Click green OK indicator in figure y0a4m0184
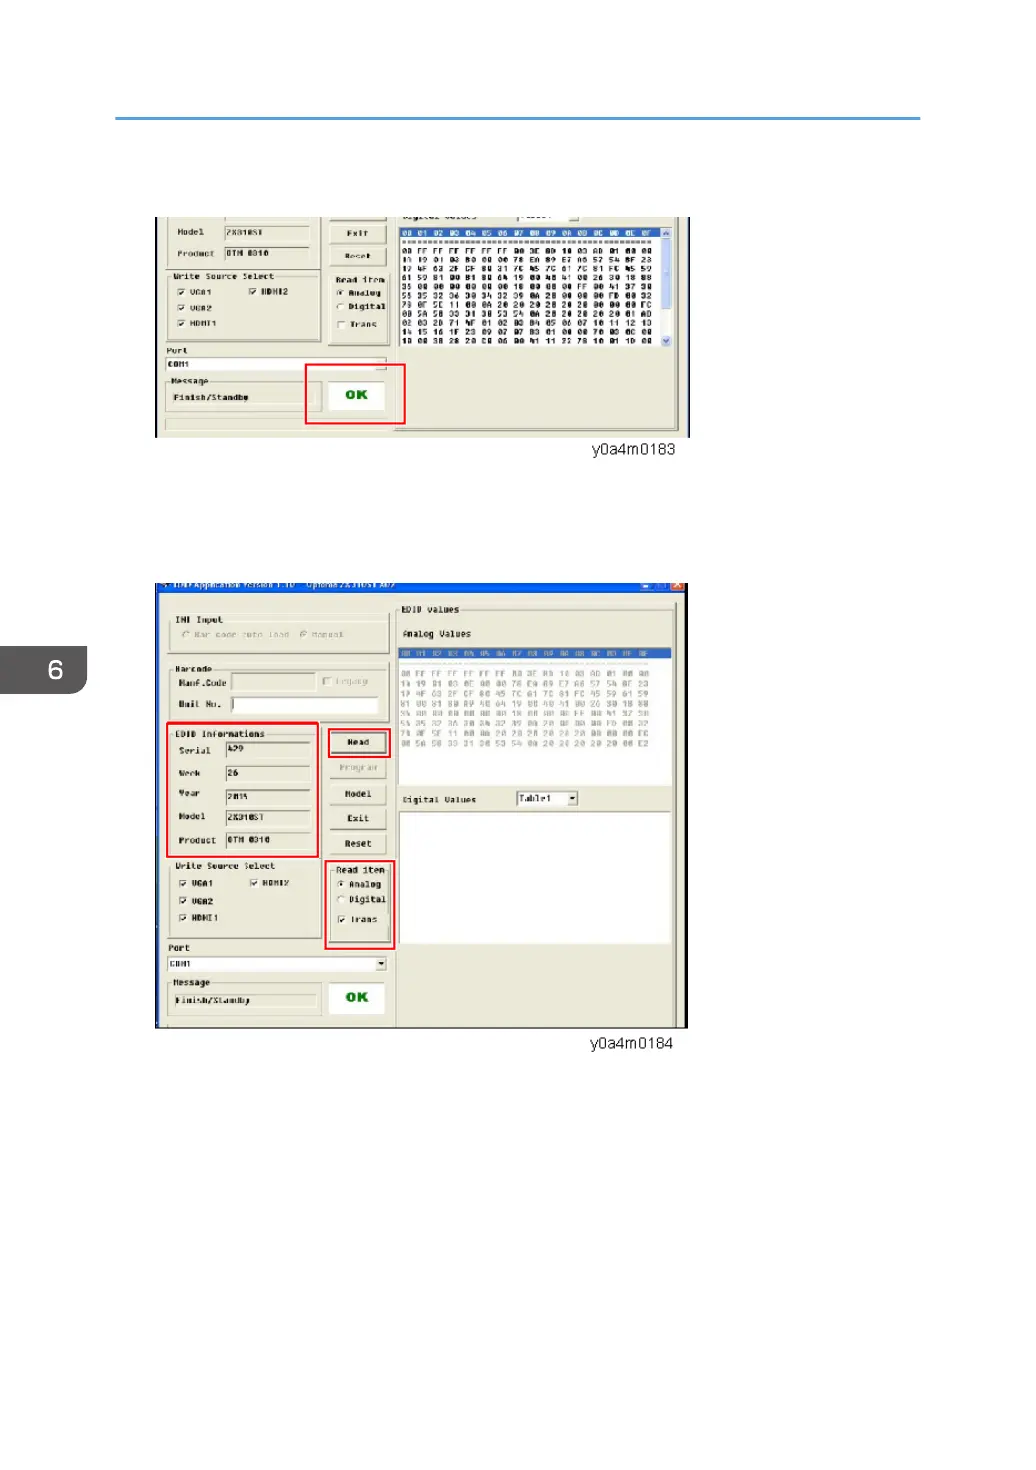Screen dimensions: 1036x1470 pos(357,998)
